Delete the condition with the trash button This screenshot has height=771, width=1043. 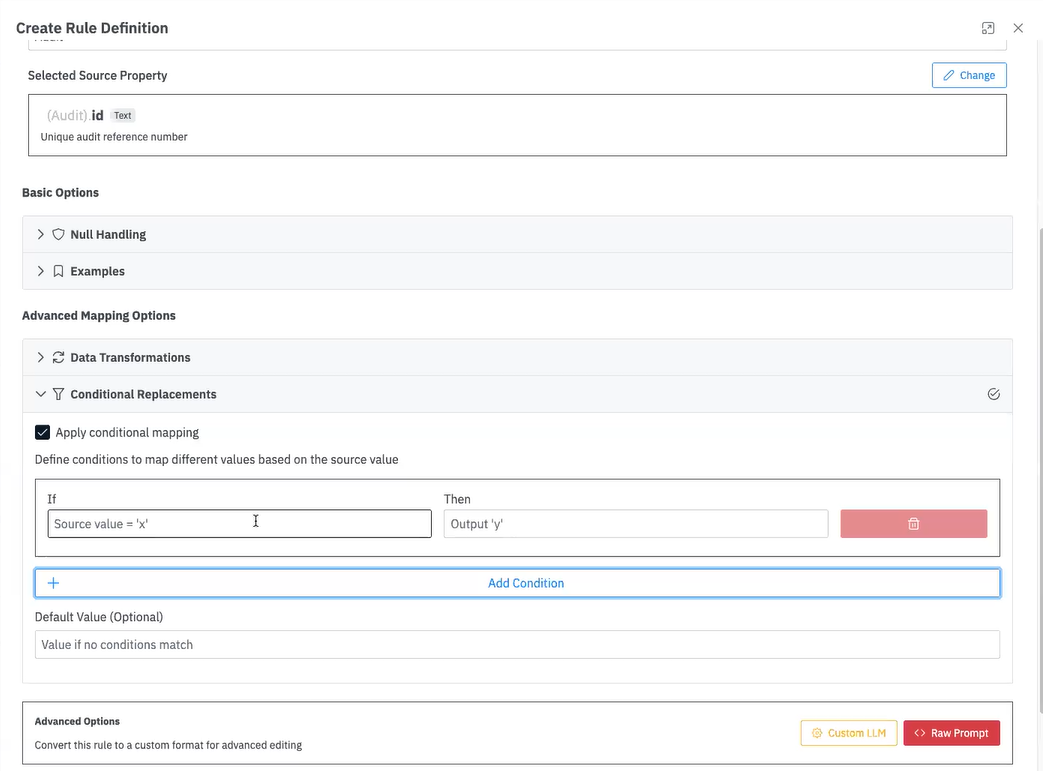(913, 524)
